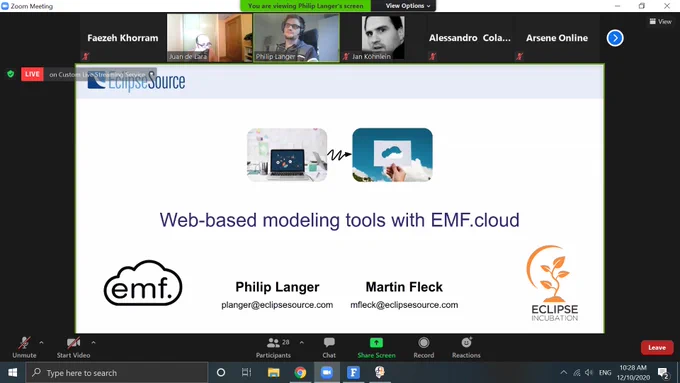
Task: Open File Explorer from taskbar
Action: (x=273, y=373)
